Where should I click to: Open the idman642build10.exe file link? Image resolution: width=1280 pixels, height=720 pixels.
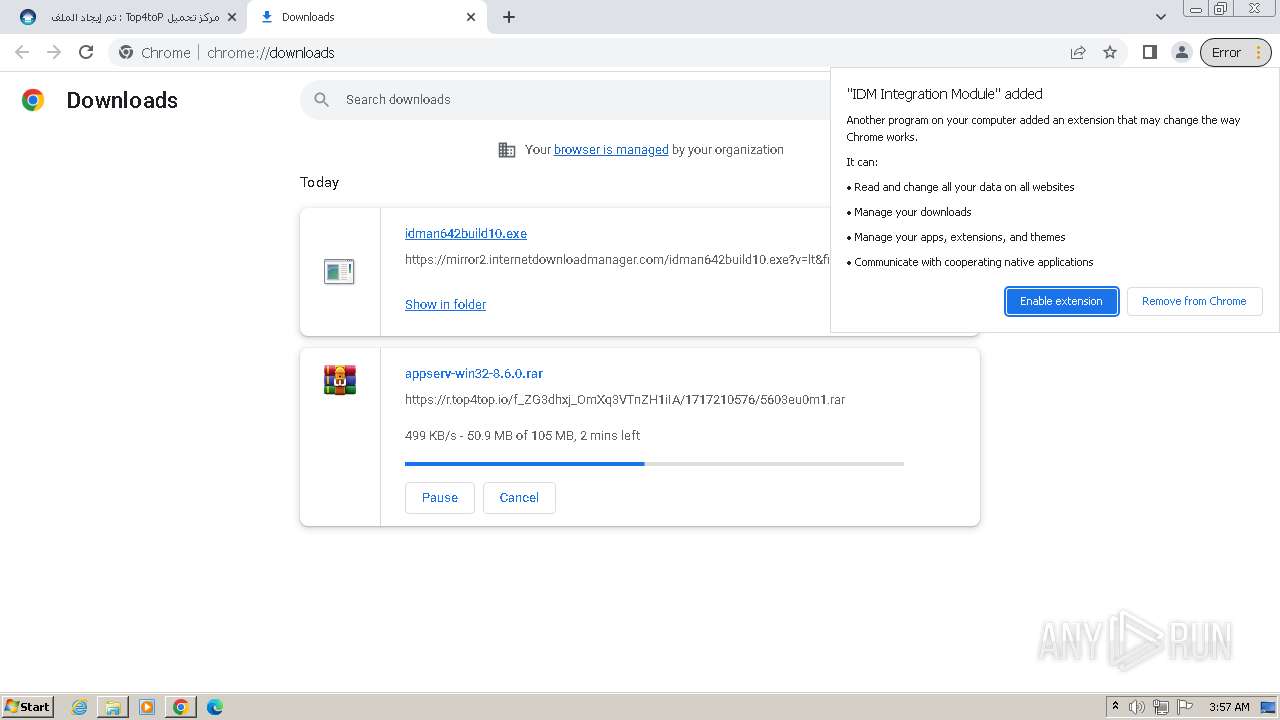pos(466,234)
